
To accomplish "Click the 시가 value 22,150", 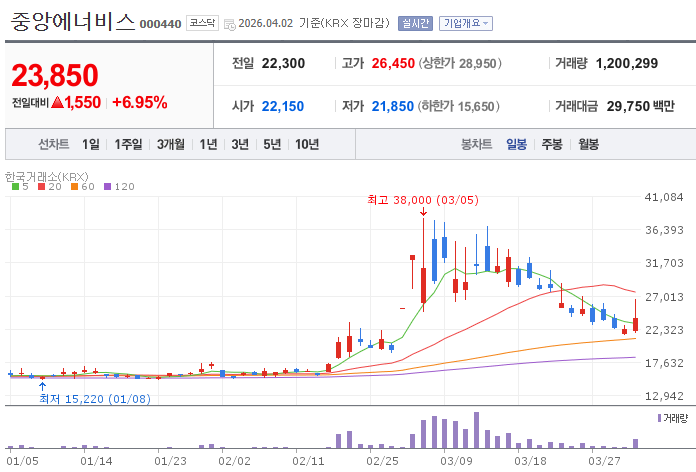I will tap(283, 107).
